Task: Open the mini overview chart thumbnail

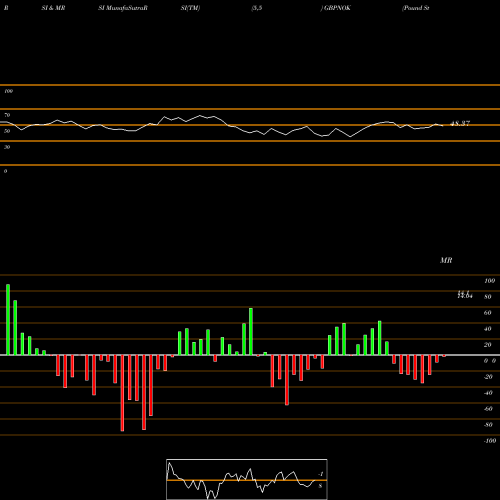Action: point(247,479)
